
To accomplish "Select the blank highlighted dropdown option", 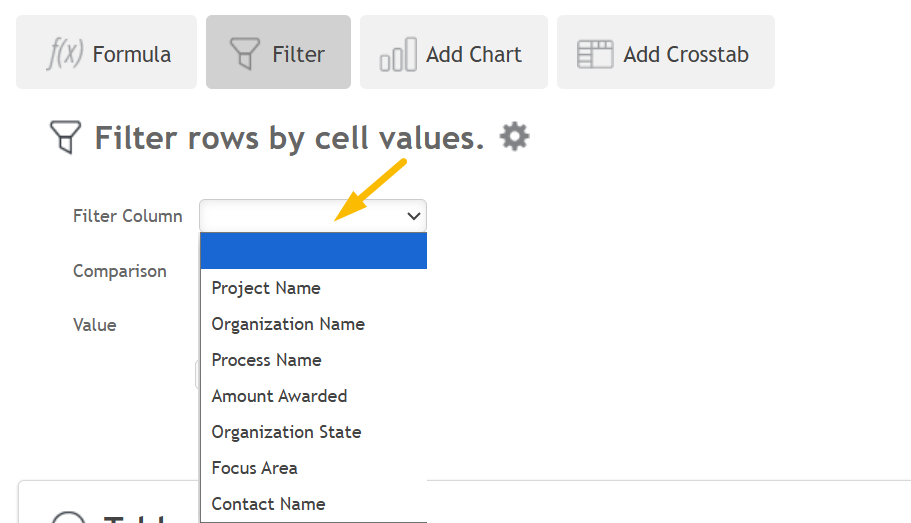I will [x=314, y=251].
